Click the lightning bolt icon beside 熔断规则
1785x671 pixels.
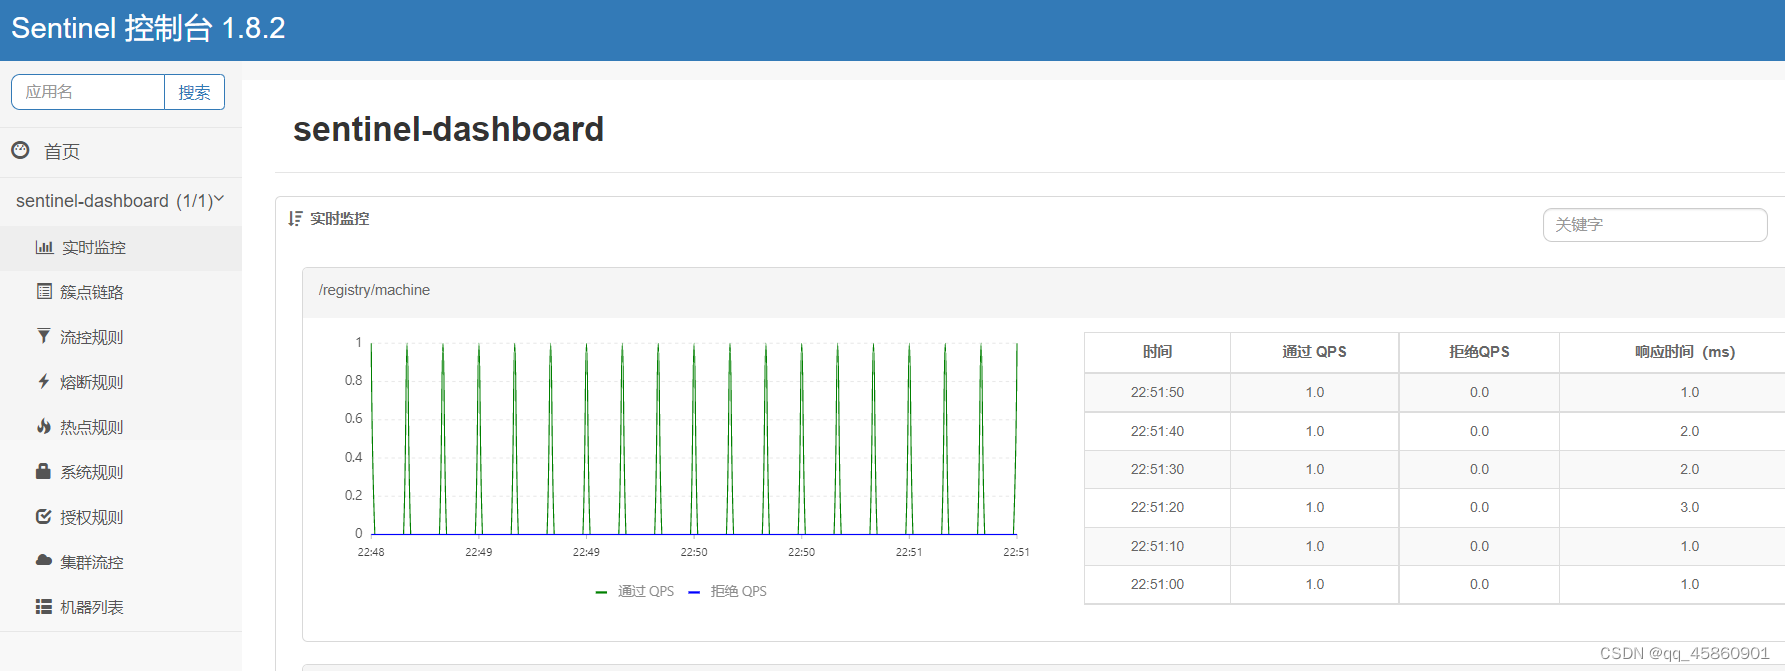[43, 381]
